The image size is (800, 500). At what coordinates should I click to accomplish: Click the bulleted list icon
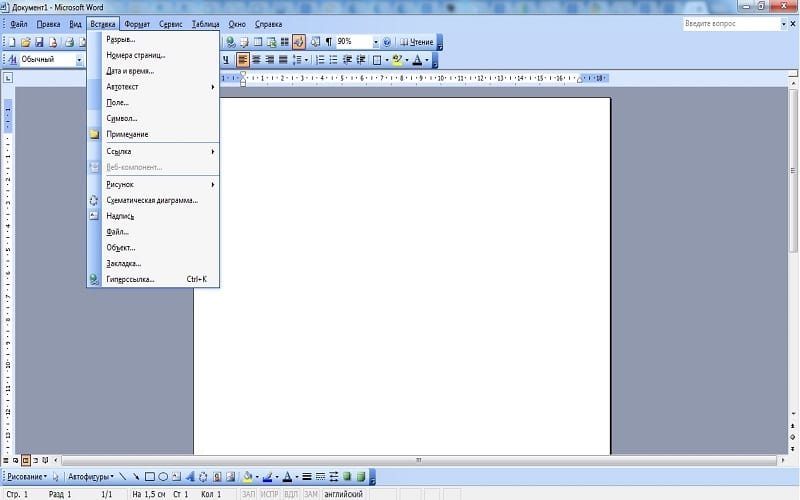333,60
